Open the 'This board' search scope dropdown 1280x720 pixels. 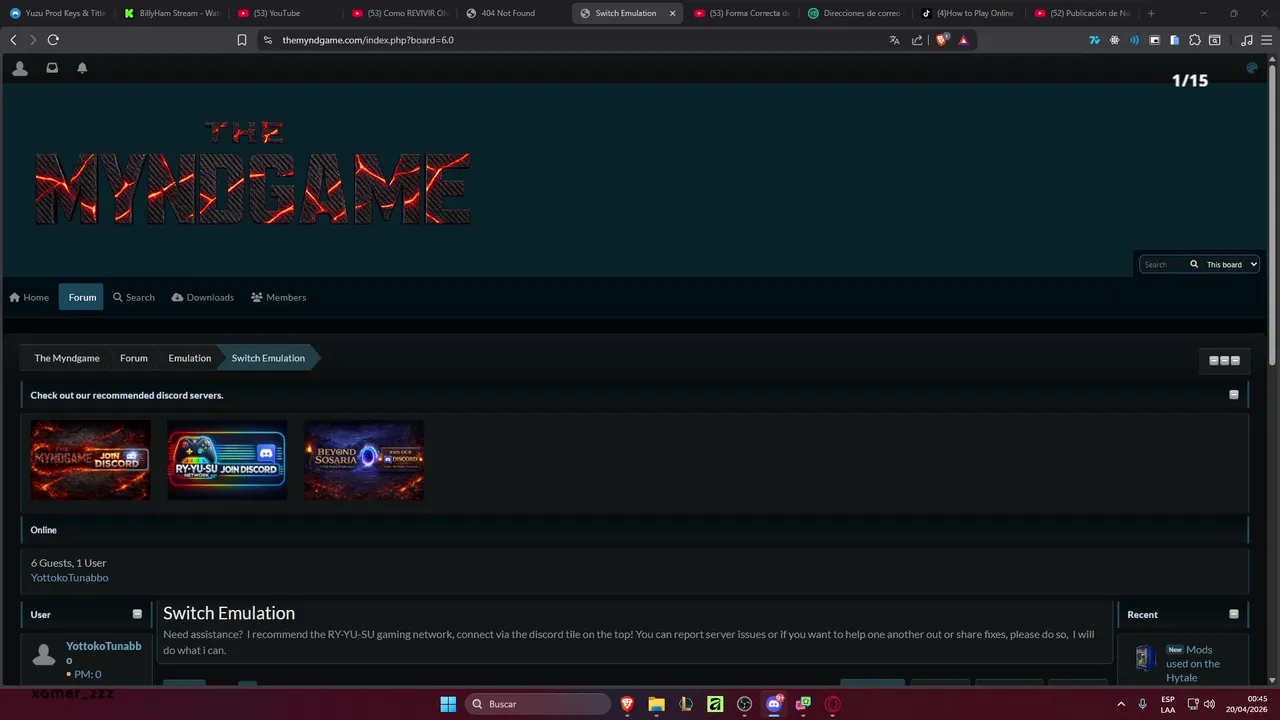pyautogui.click(x=1231, y=264)
